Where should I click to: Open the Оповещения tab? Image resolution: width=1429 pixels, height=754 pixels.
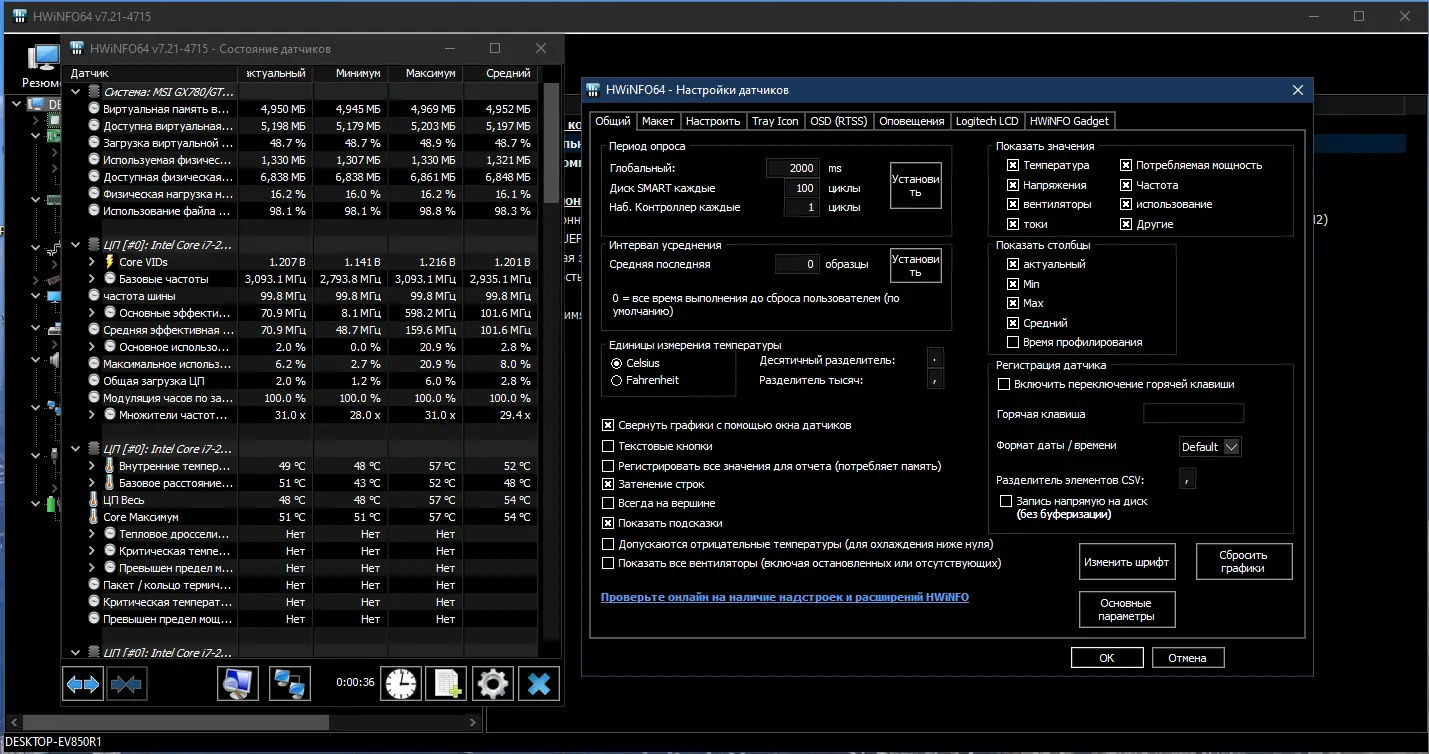(x=912, y=121)
